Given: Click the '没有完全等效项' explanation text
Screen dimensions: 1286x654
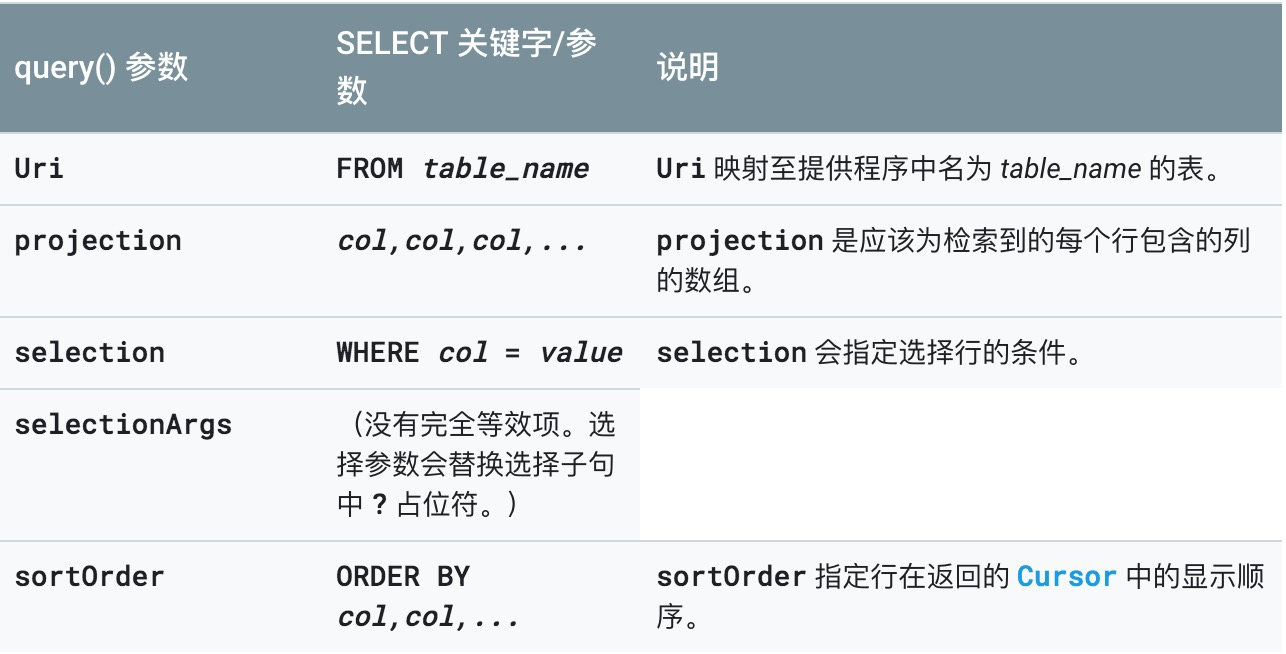Looking at the screenshot, I should point(477,464).
